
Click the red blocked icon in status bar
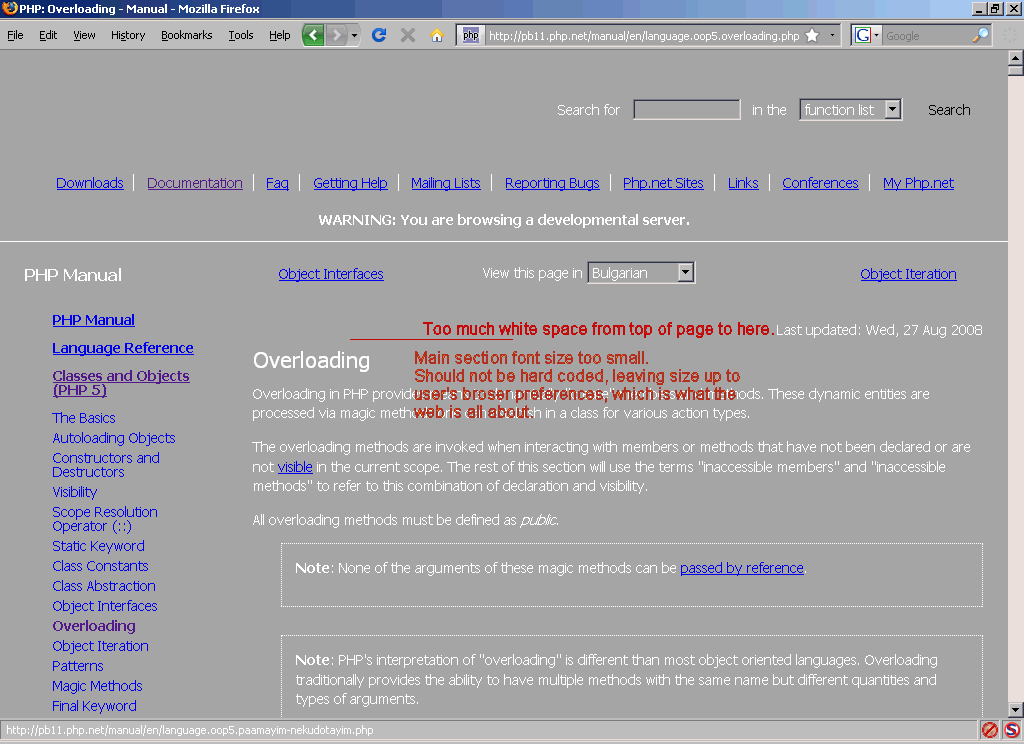990,730
